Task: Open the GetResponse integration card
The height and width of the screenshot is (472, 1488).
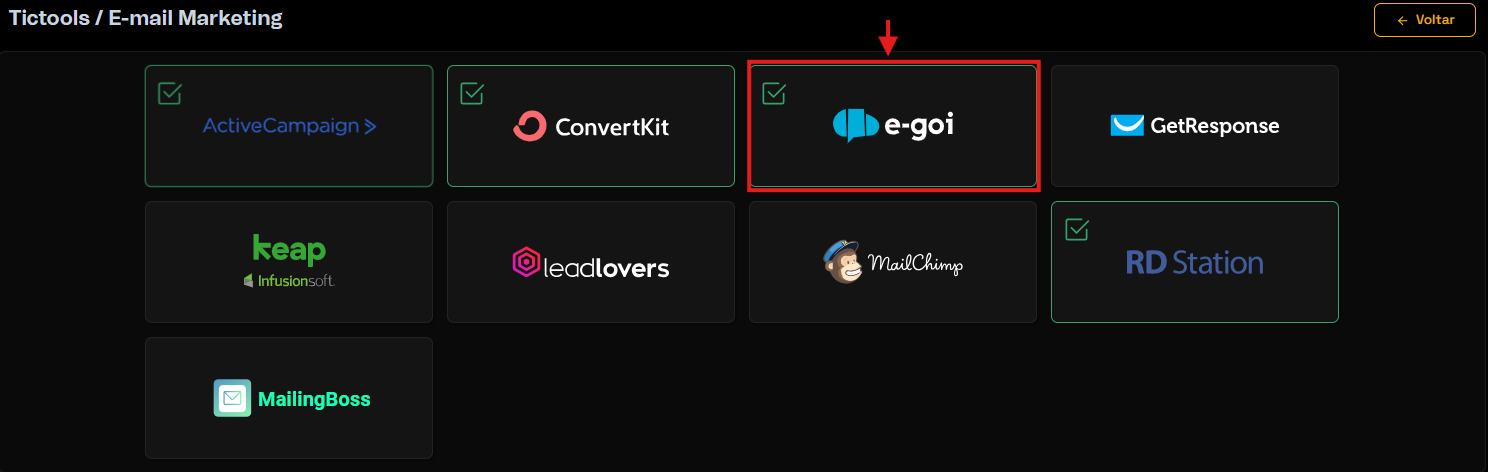Action: tap(1194, 126)
